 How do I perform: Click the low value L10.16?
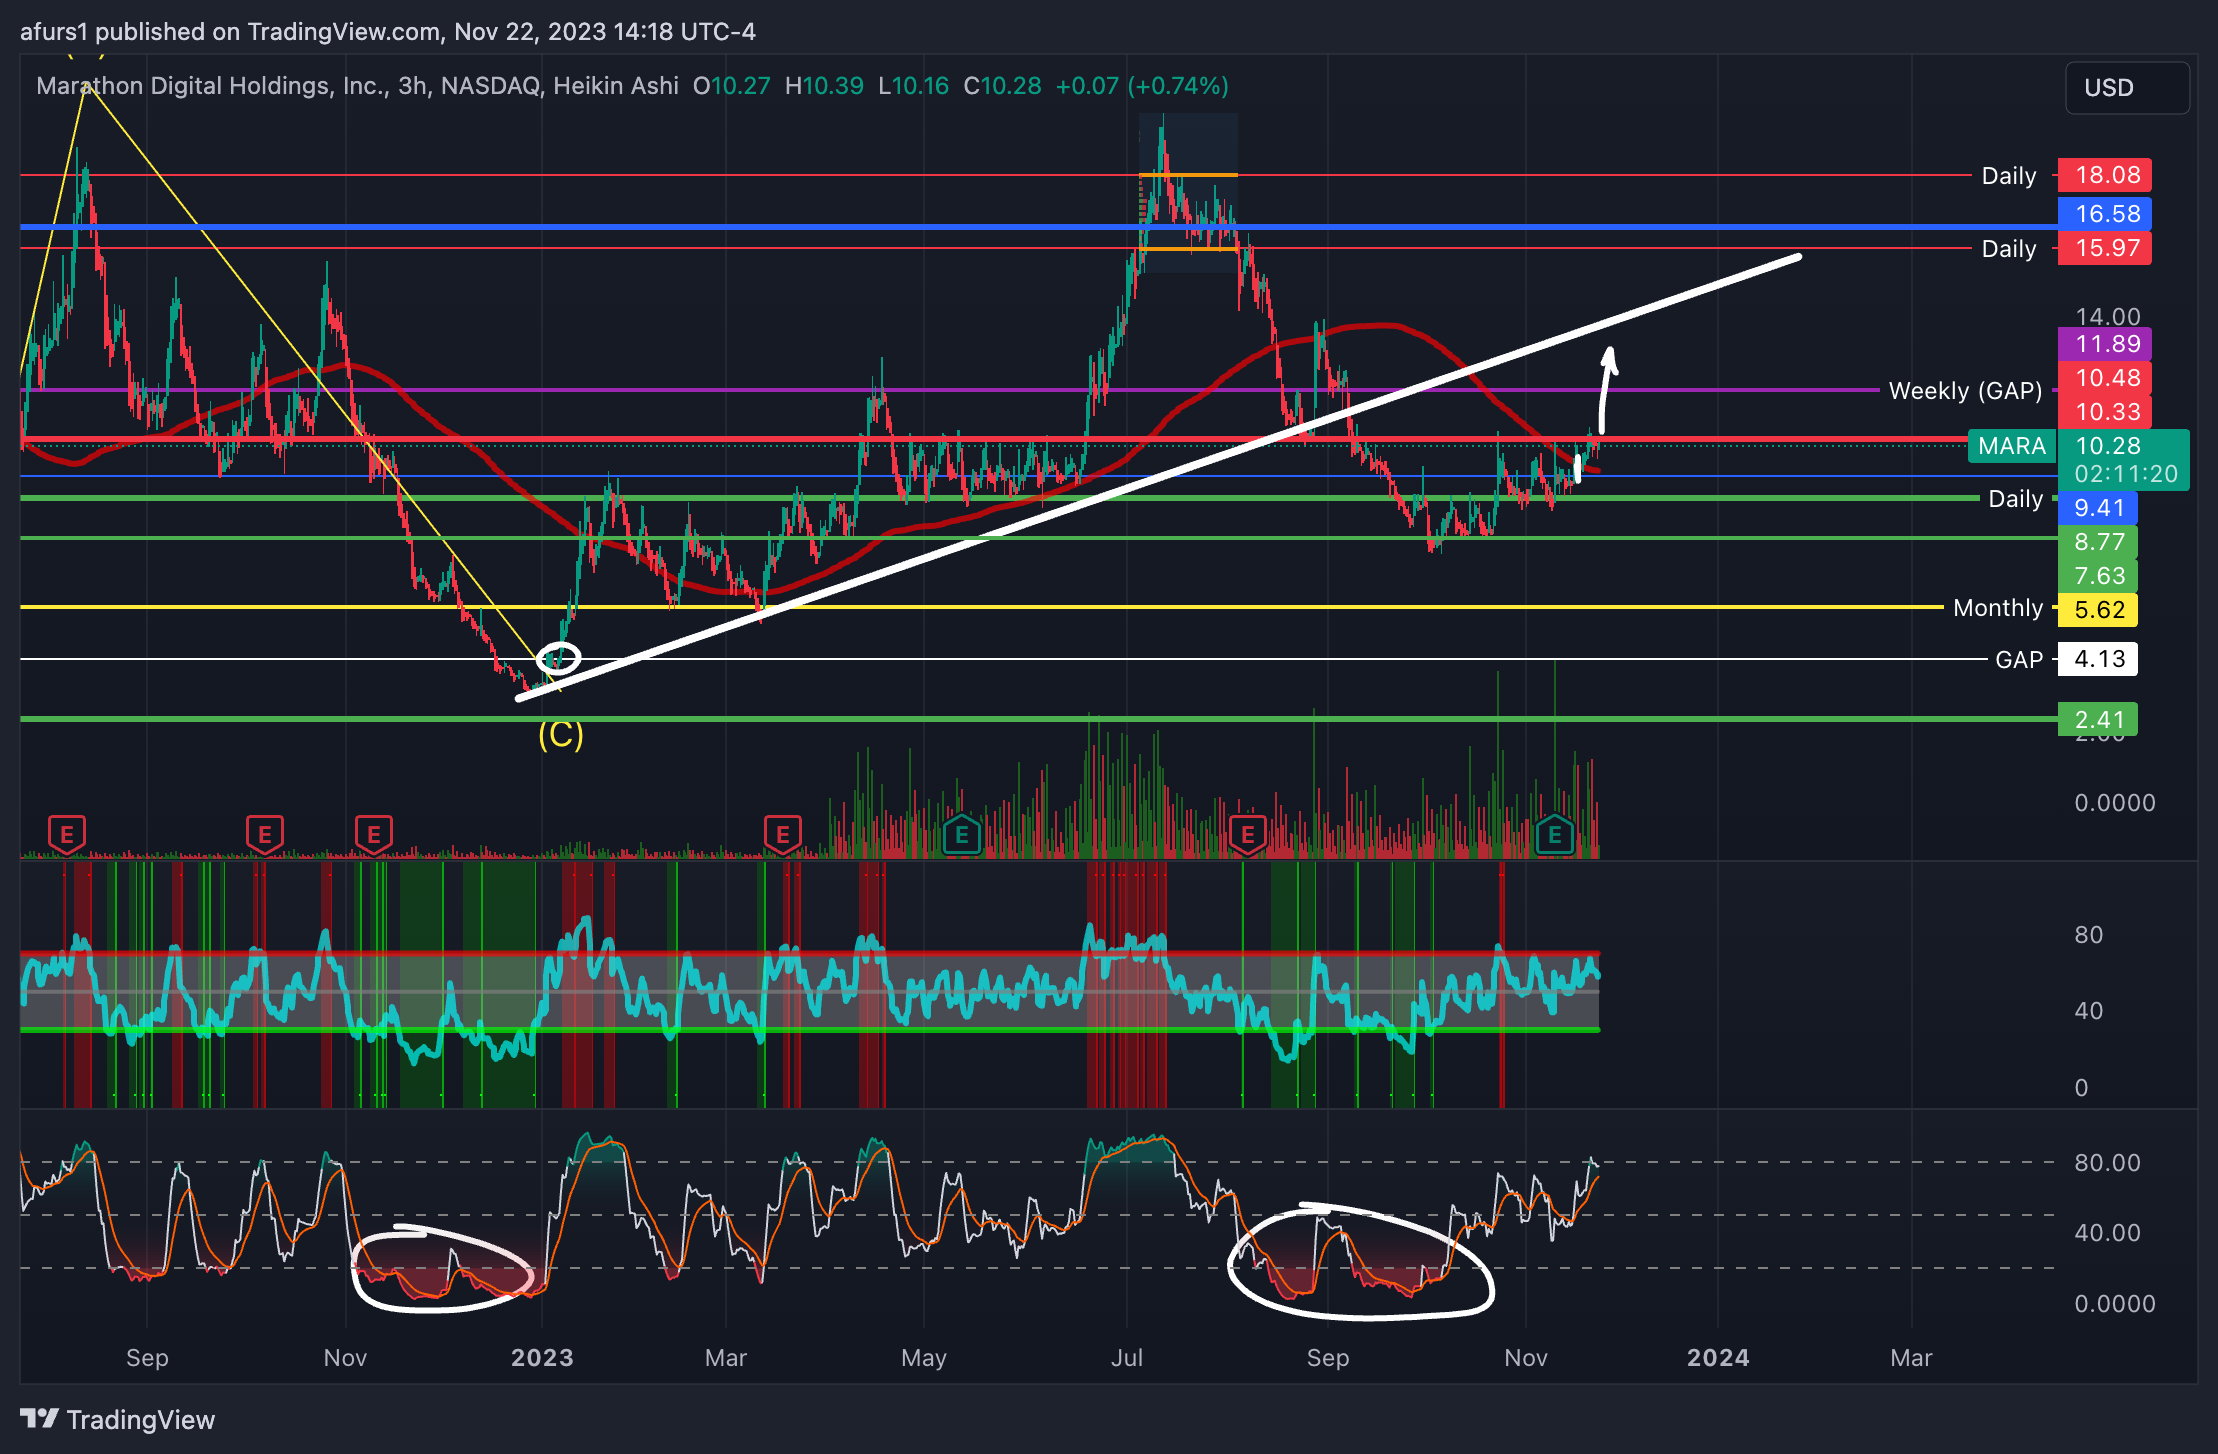(x=914, y=86)
